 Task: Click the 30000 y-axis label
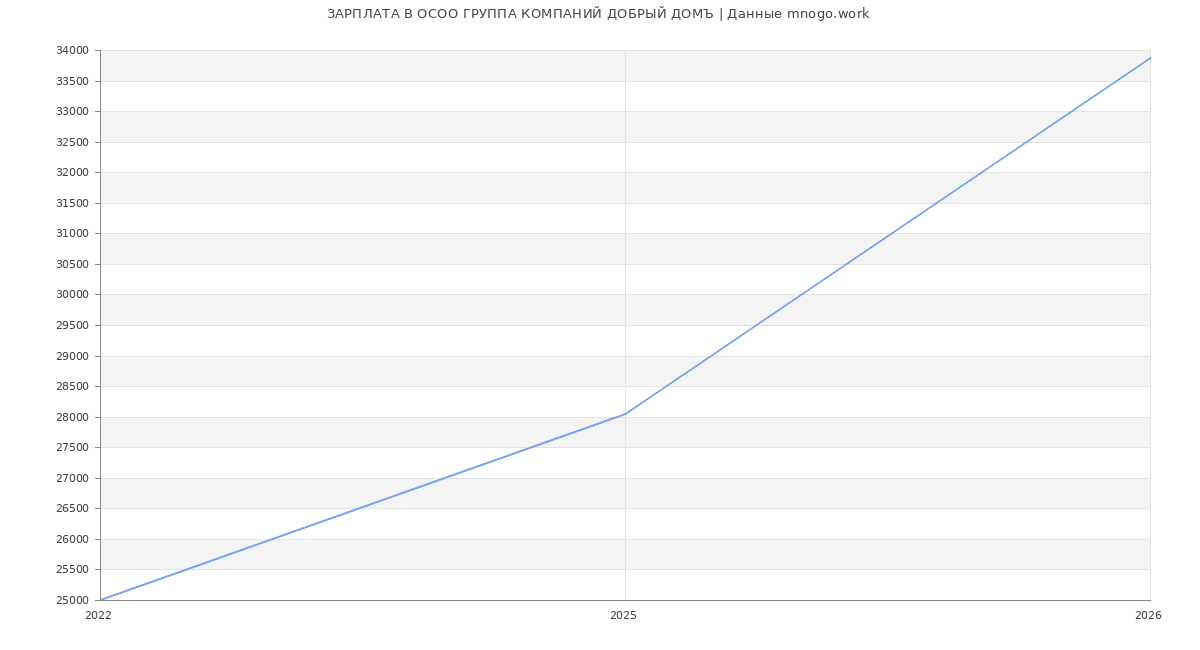tap(72, 295)
